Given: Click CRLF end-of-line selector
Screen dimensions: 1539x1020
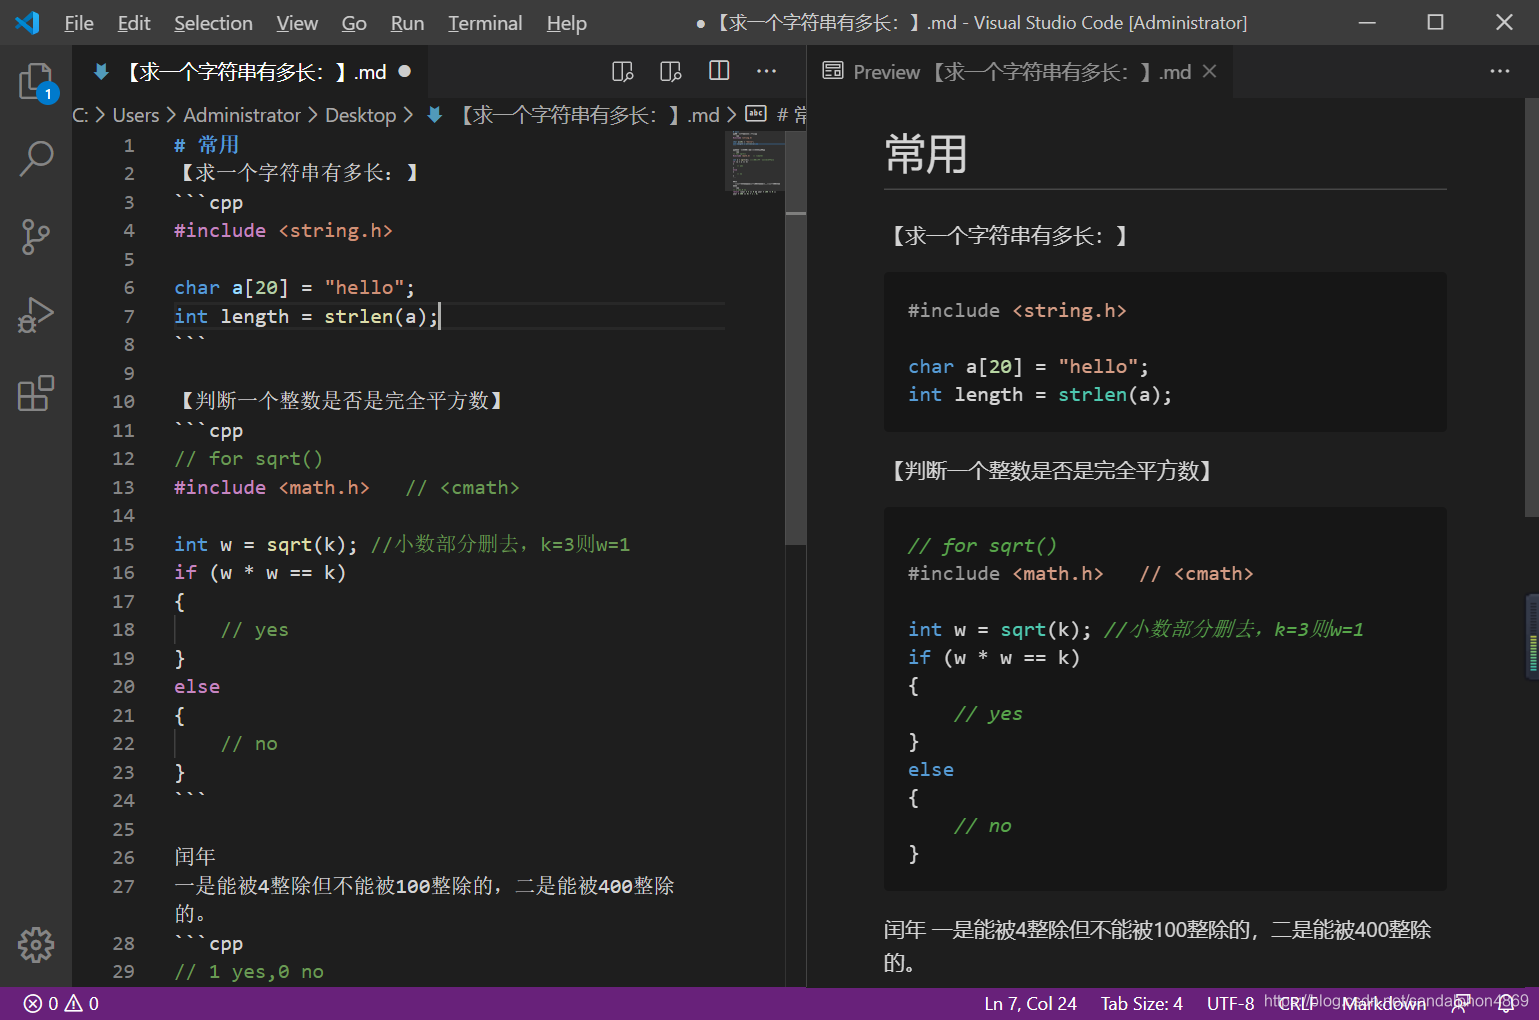Looking at the screenshot, I should click(1298, 1003).
